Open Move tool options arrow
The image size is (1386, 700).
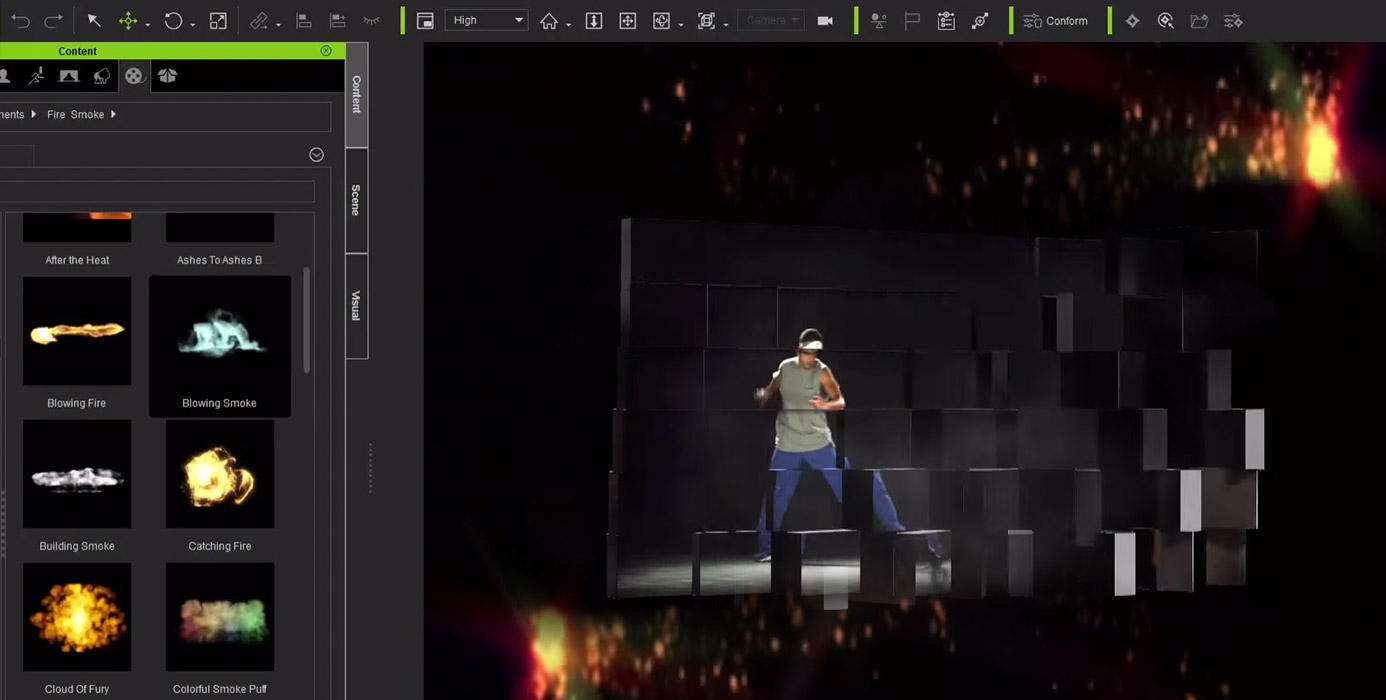147,23
